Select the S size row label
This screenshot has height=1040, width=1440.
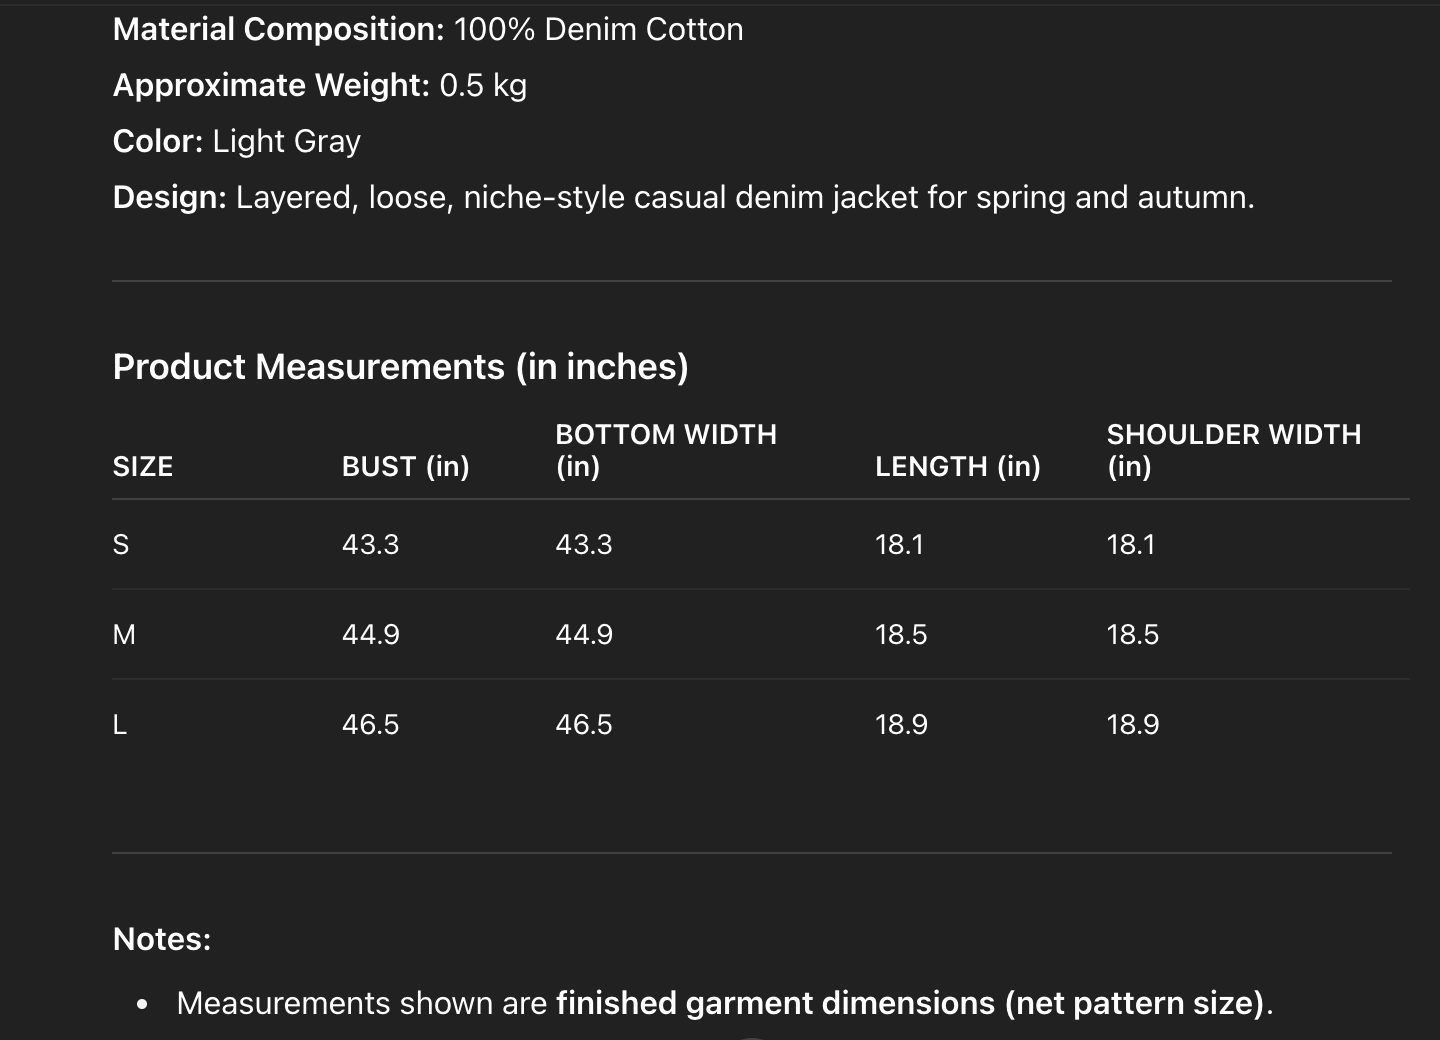(121, 545)
